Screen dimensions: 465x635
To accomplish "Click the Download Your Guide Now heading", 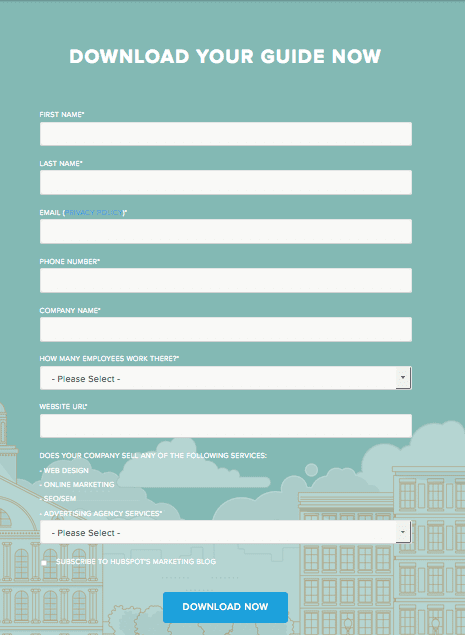I will (225, 56).
